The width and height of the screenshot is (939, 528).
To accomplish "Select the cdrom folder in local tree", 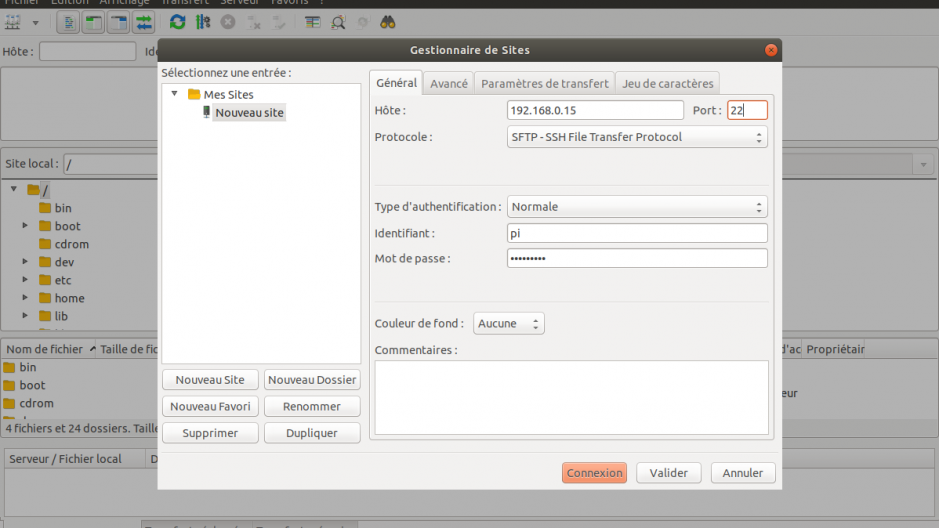I will tap(71, 244).
